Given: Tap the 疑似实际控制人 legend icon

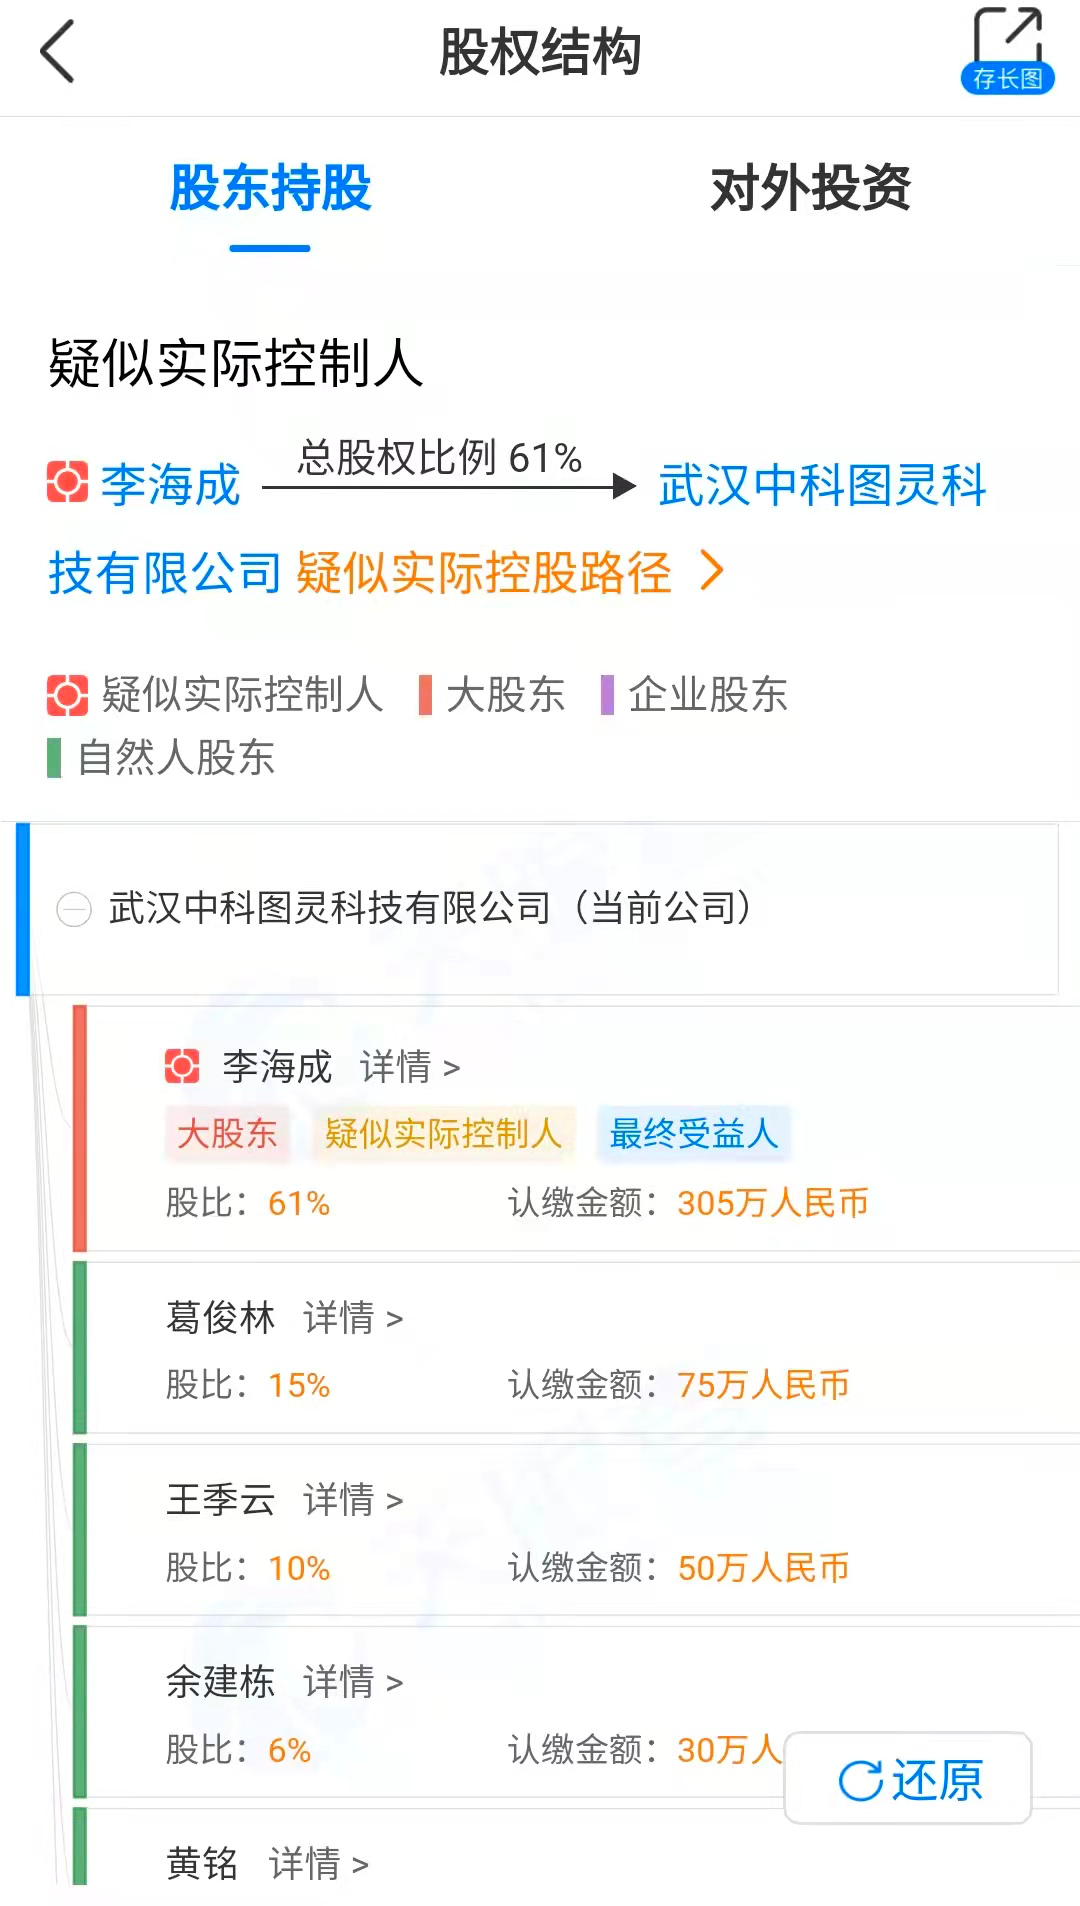Looking at the screenshot, I should (x=67, y=694).
